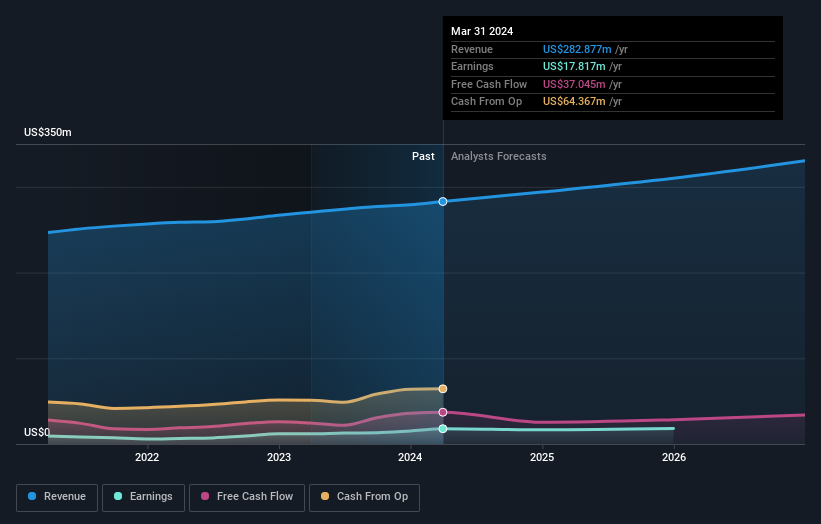
Task: Click the Analysts Forecasts label
Action: tap(498, 157)
